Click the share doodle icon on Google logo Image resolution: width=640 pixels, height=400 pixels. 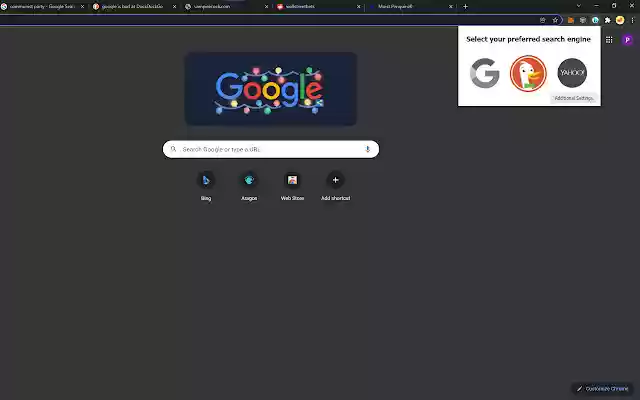[x=320, y=102]
